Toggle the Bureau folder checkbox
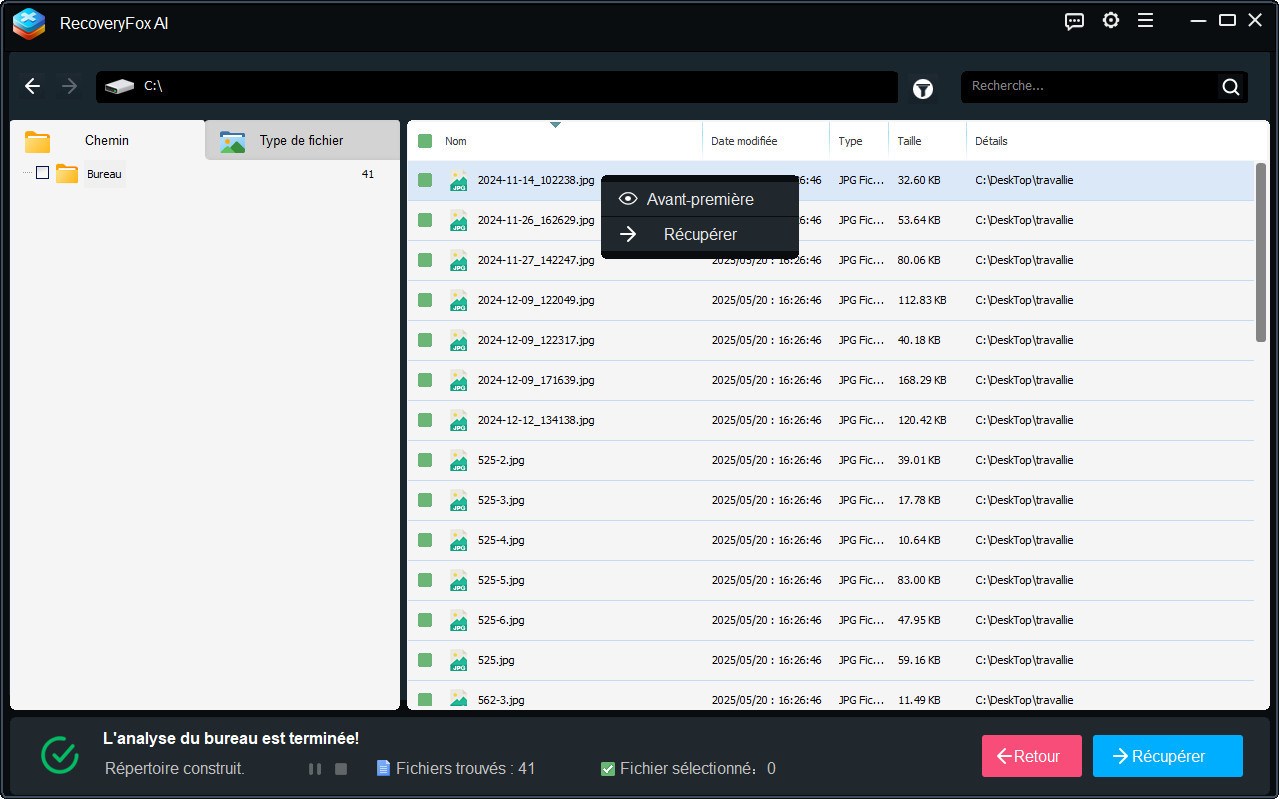This screenshot has width=1279, height=799. pos(42,173)
